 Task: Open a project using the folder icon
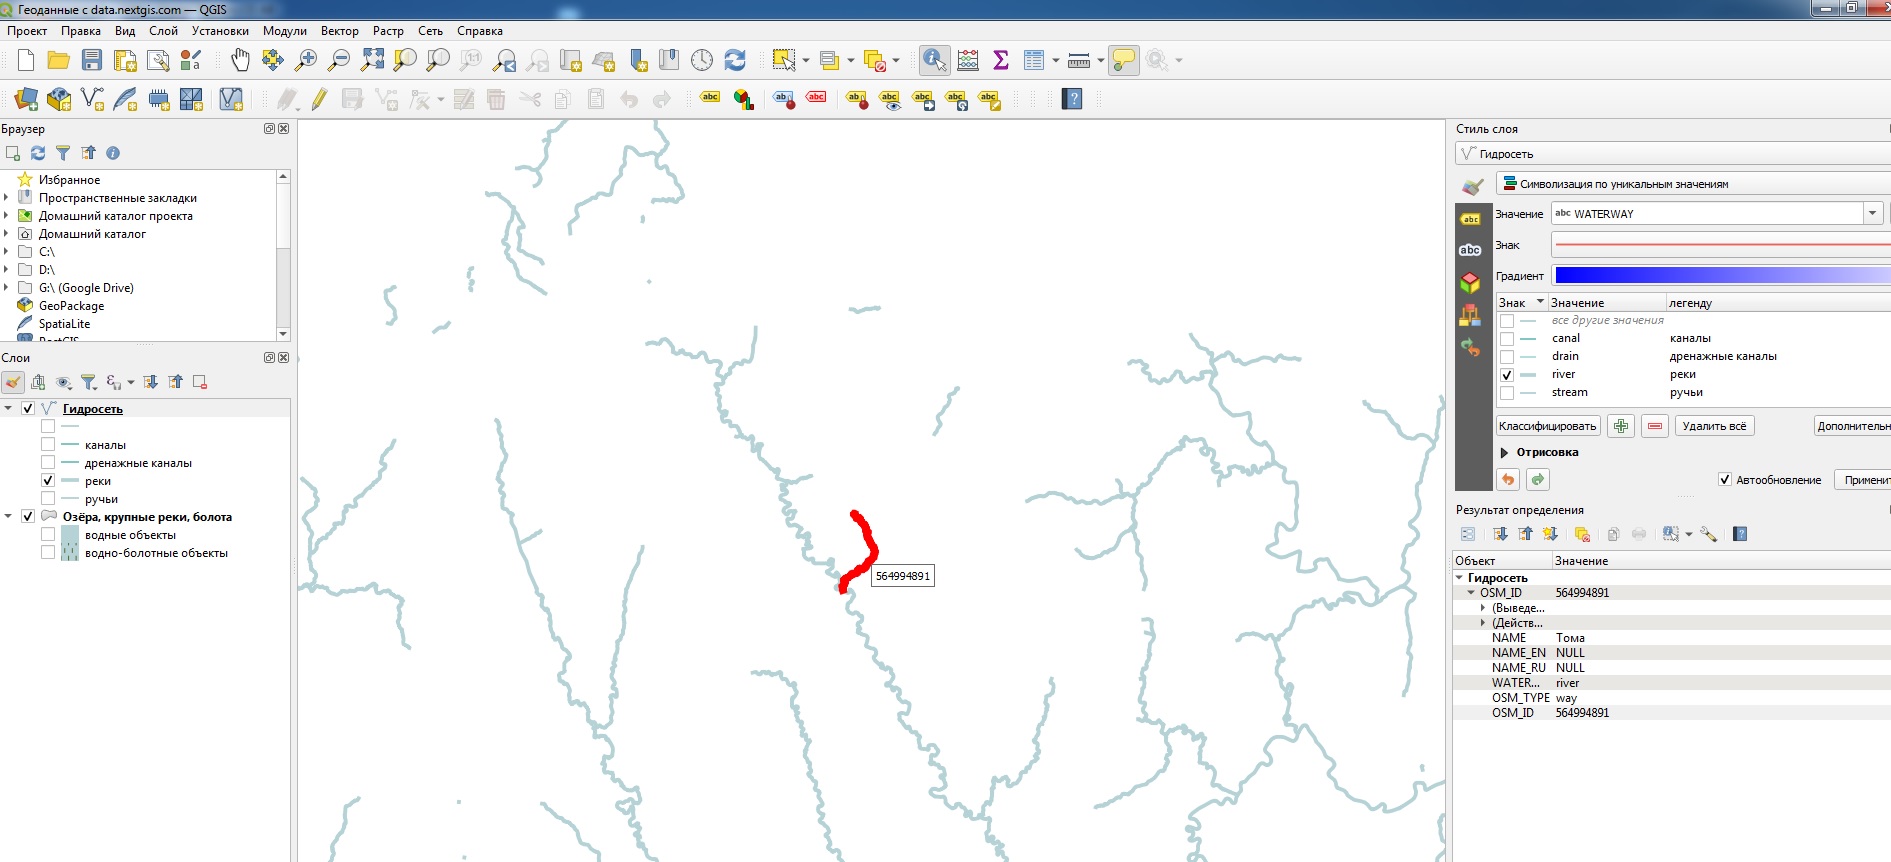pyautogui.click(x=58, y=61)
